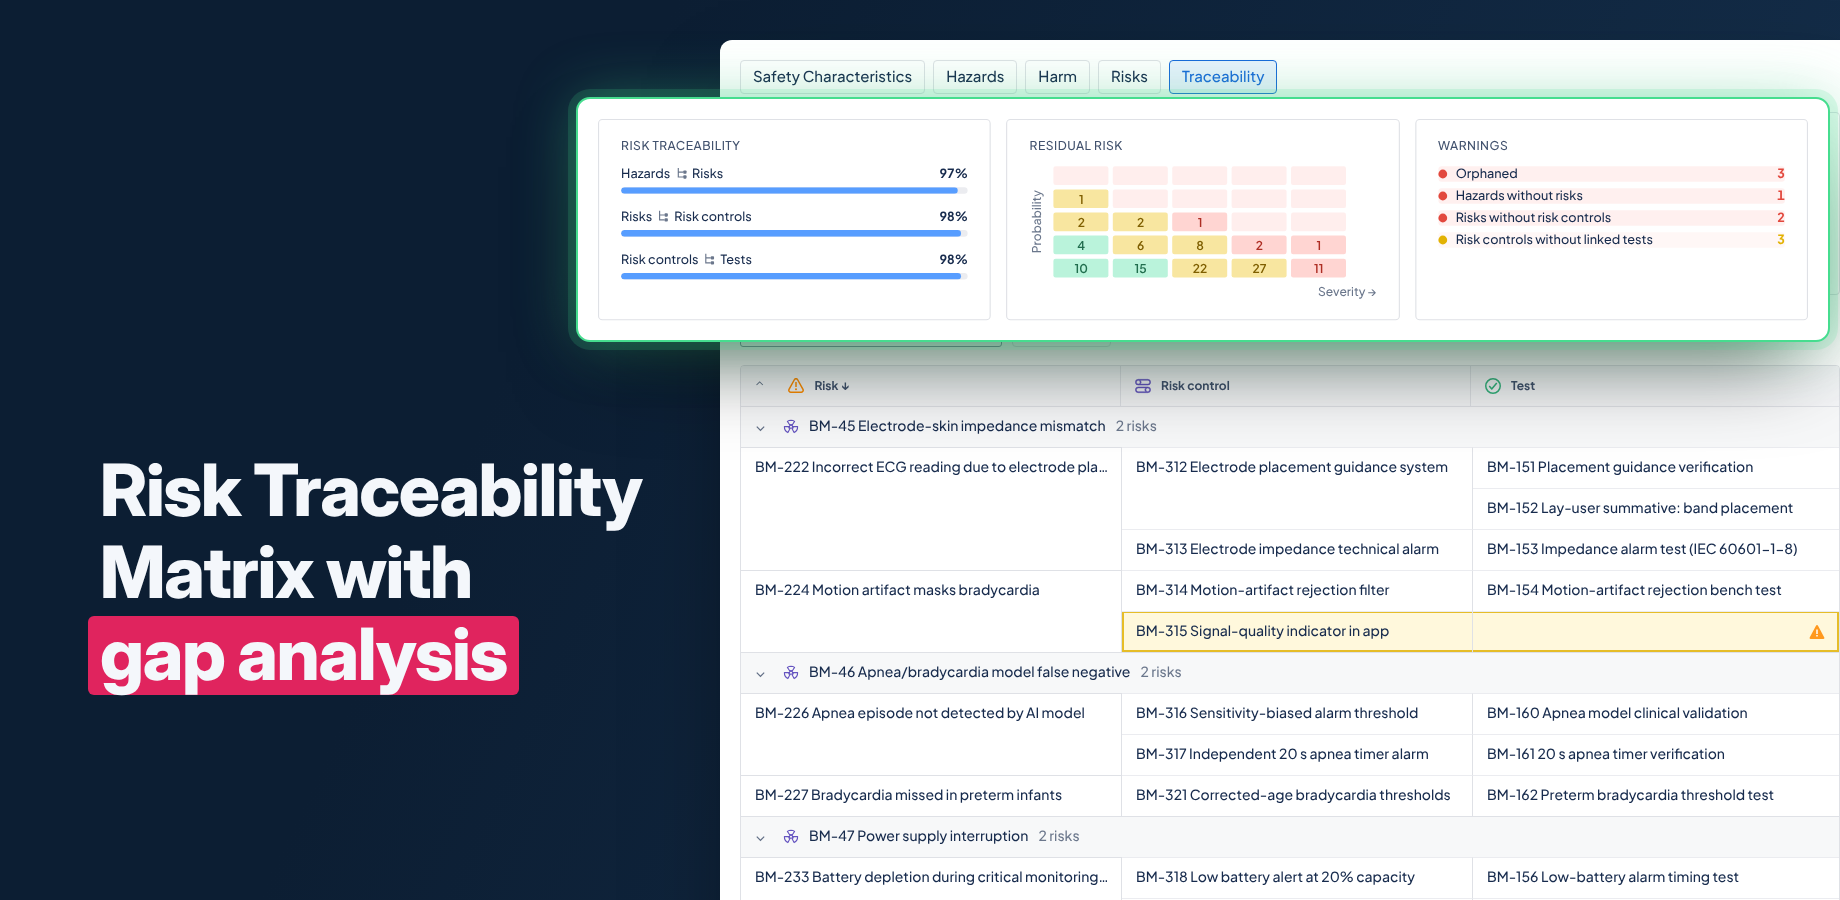The height and width of the screenshot is (900, 1840).
Task: Select the residual risk cell showing 22
Action: [x=1200, y=269]
